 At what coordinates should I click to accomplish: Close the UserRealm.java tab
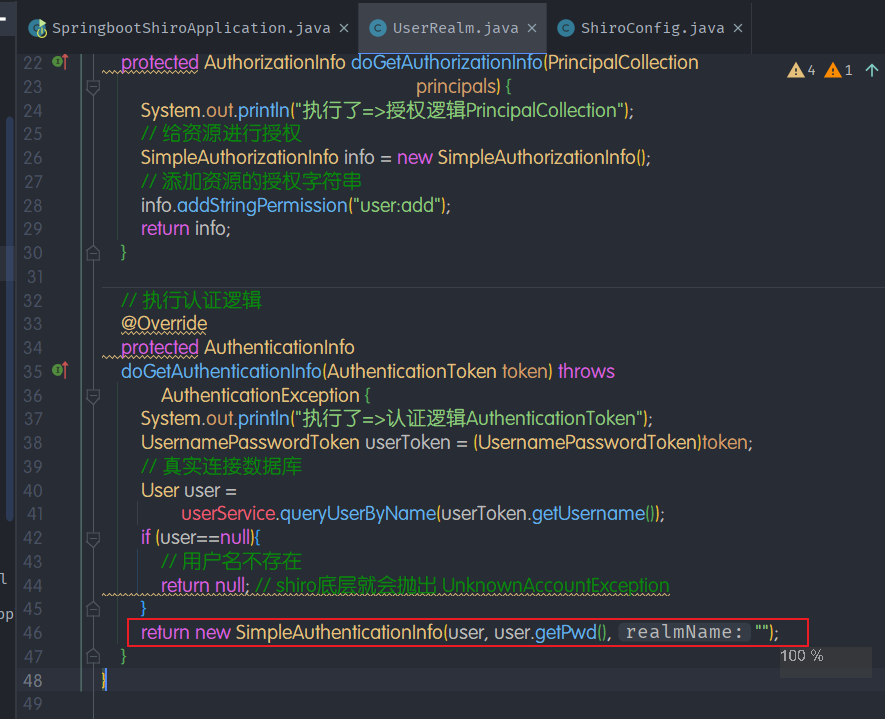(x=531, y=28)
